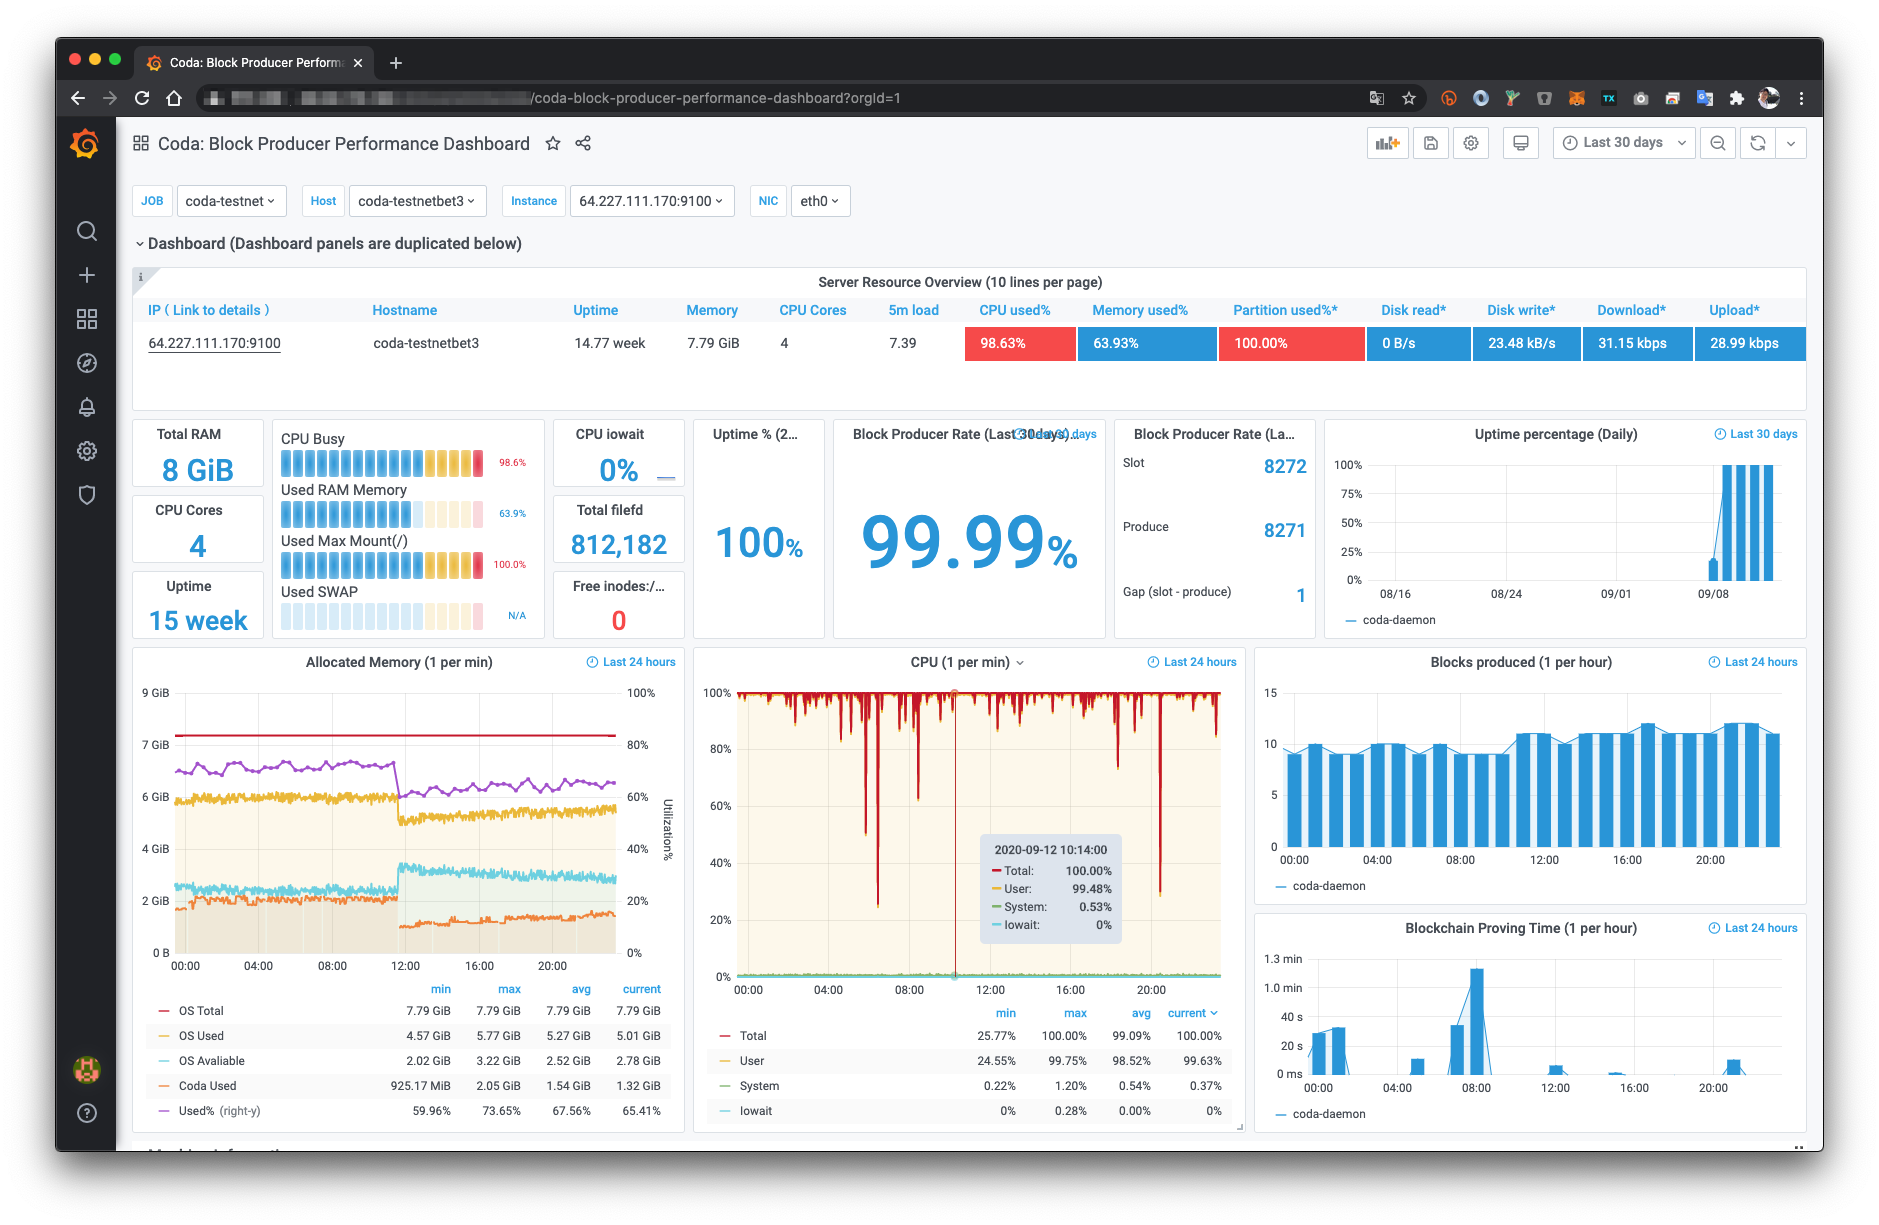Change the Coda Used legend line color
Viewport: 1879px width, 1225px height.
pos(164,1086)
